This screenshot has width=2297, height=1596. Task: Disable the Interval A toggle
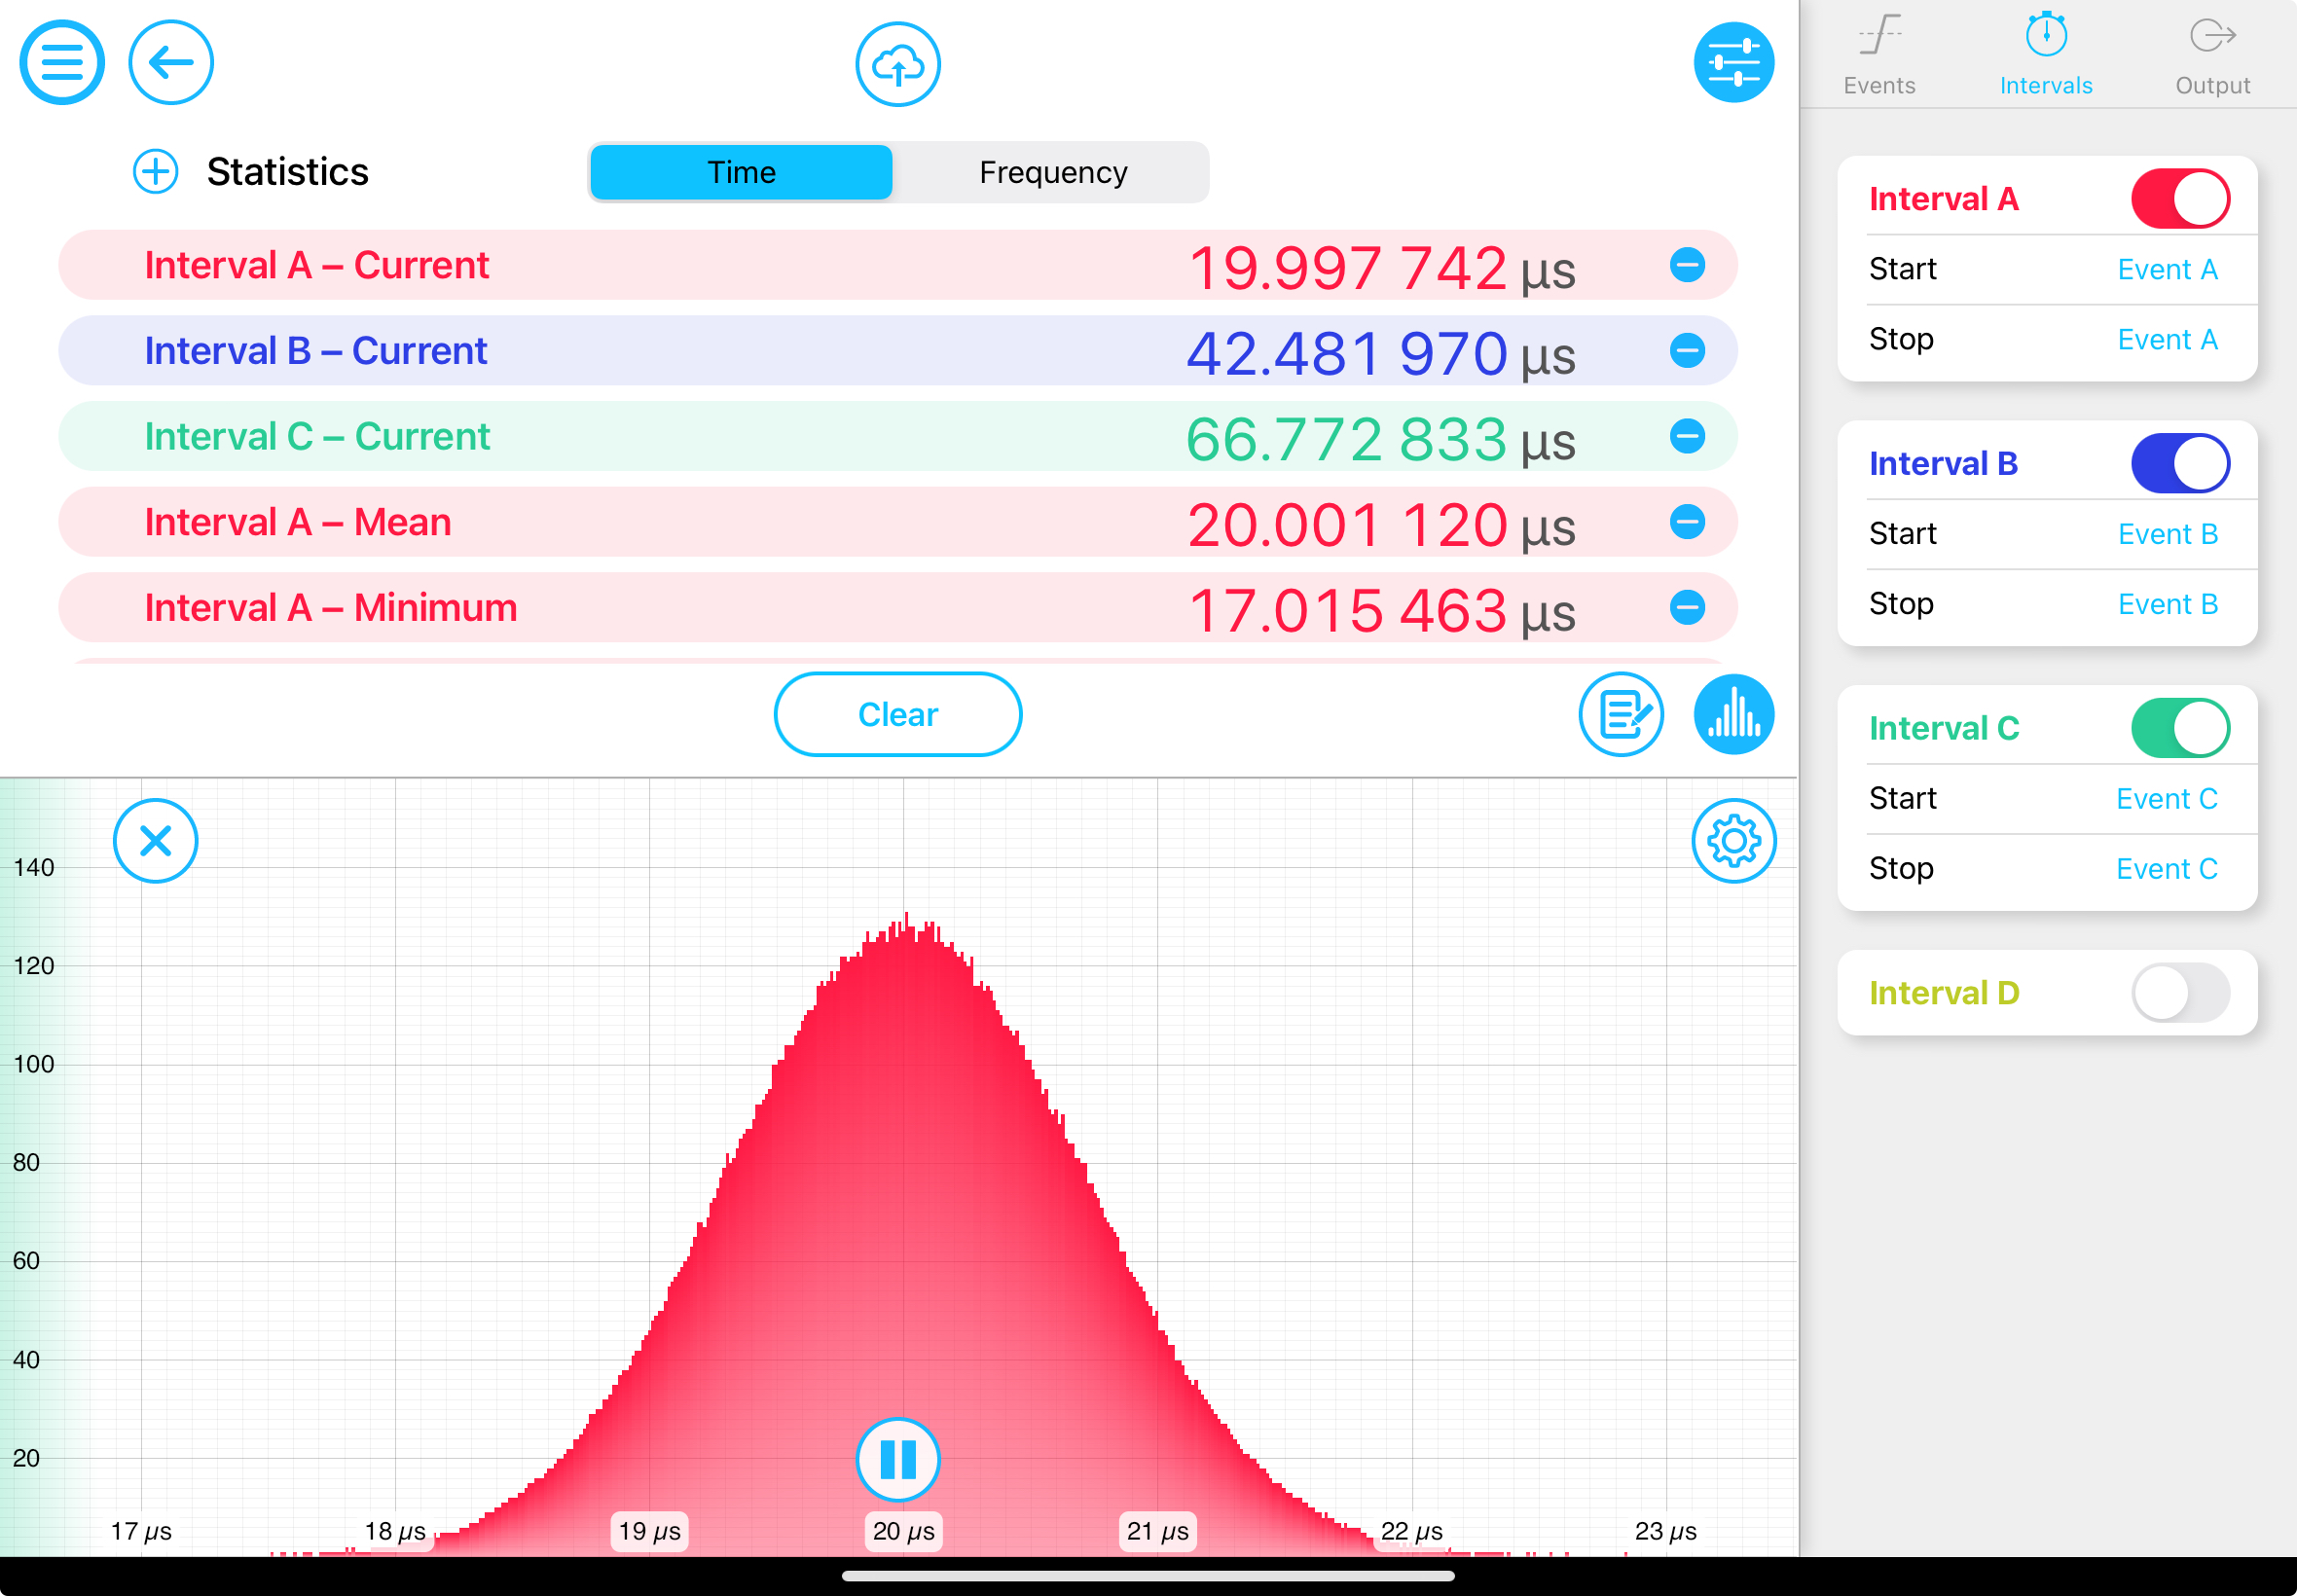coord(2180,197)
